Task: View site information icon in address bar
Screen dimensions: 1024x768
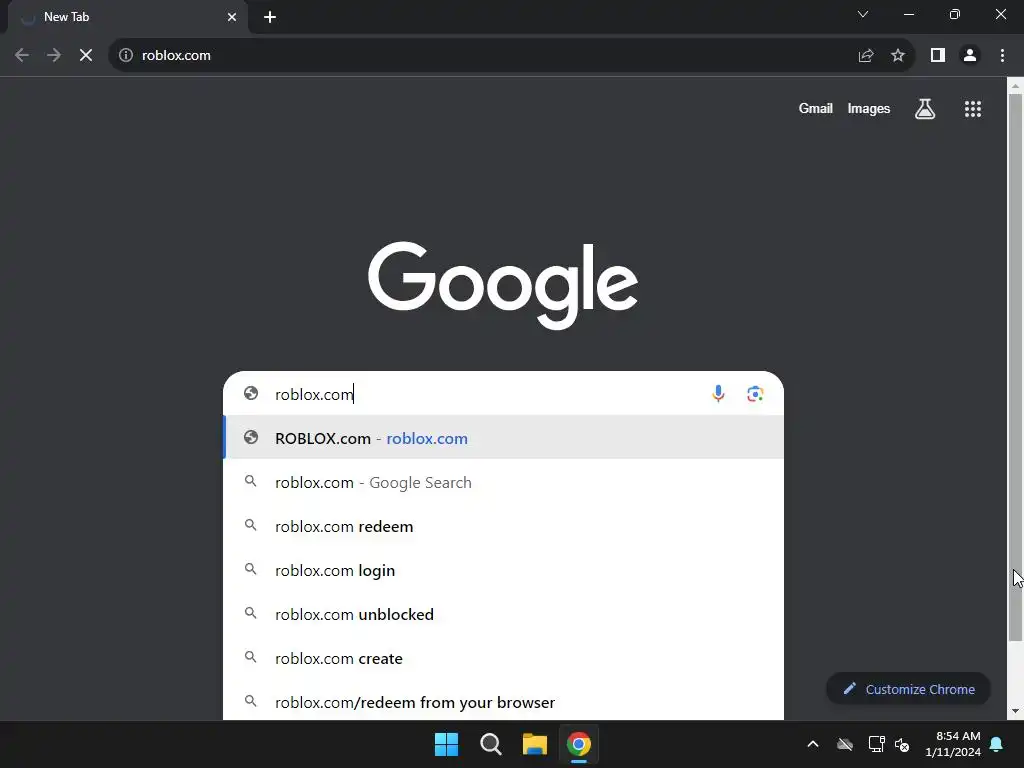Action: coord(126,56)
